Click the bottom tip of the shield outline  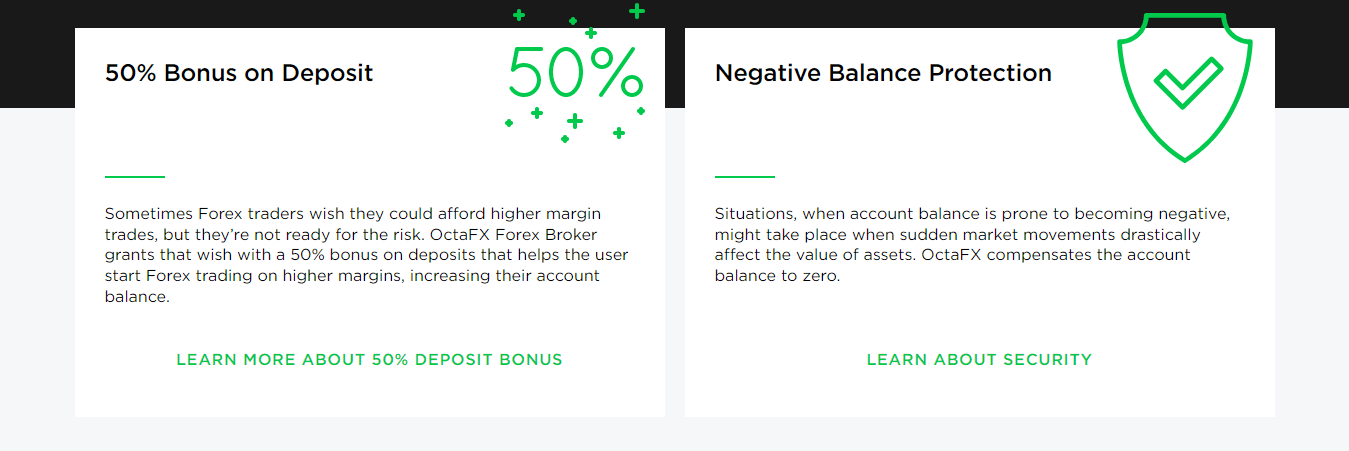[x=1186, y=158]
